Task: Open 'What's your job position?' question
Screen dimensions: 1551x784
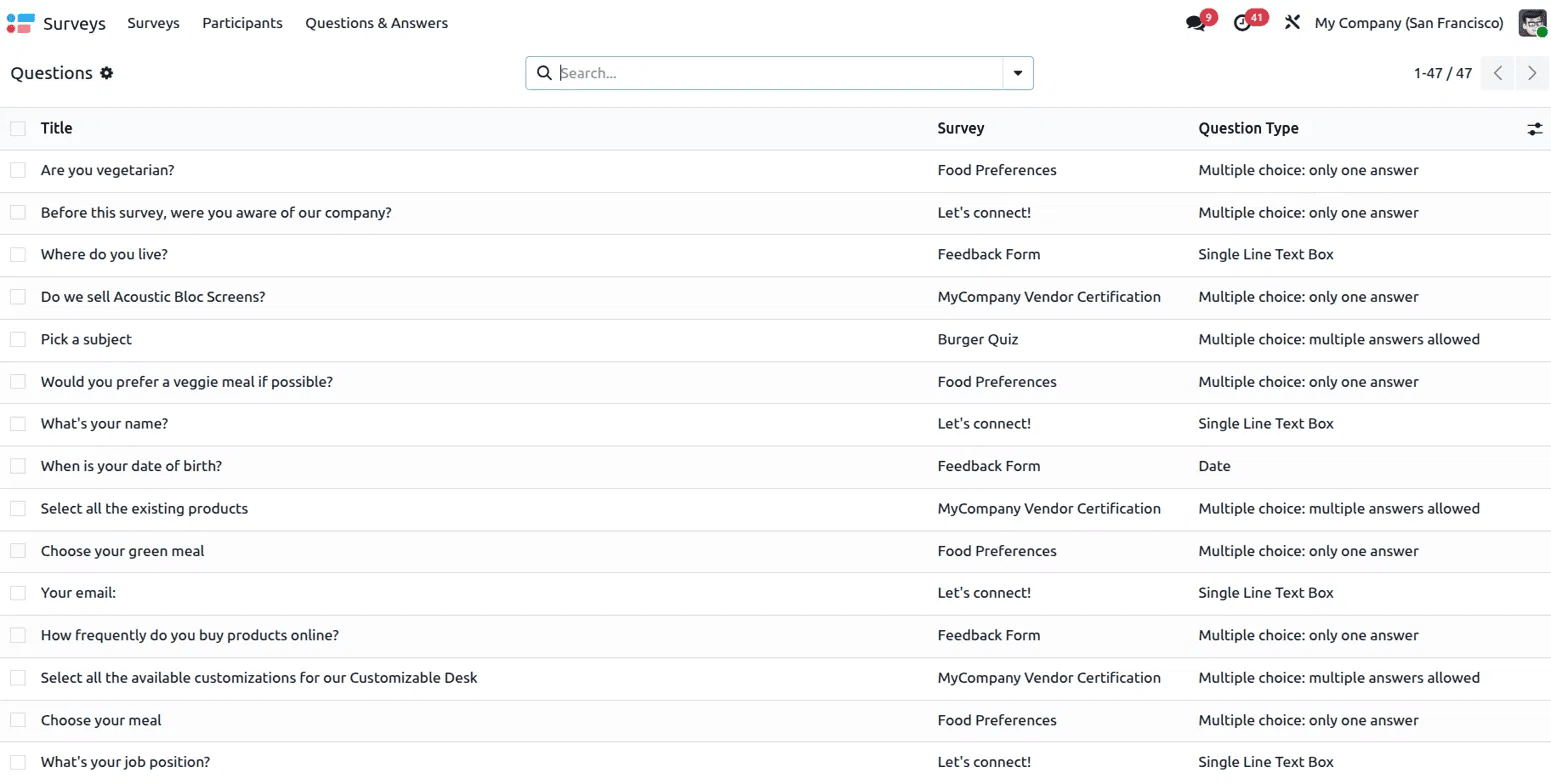Action: tap(125, 762)
